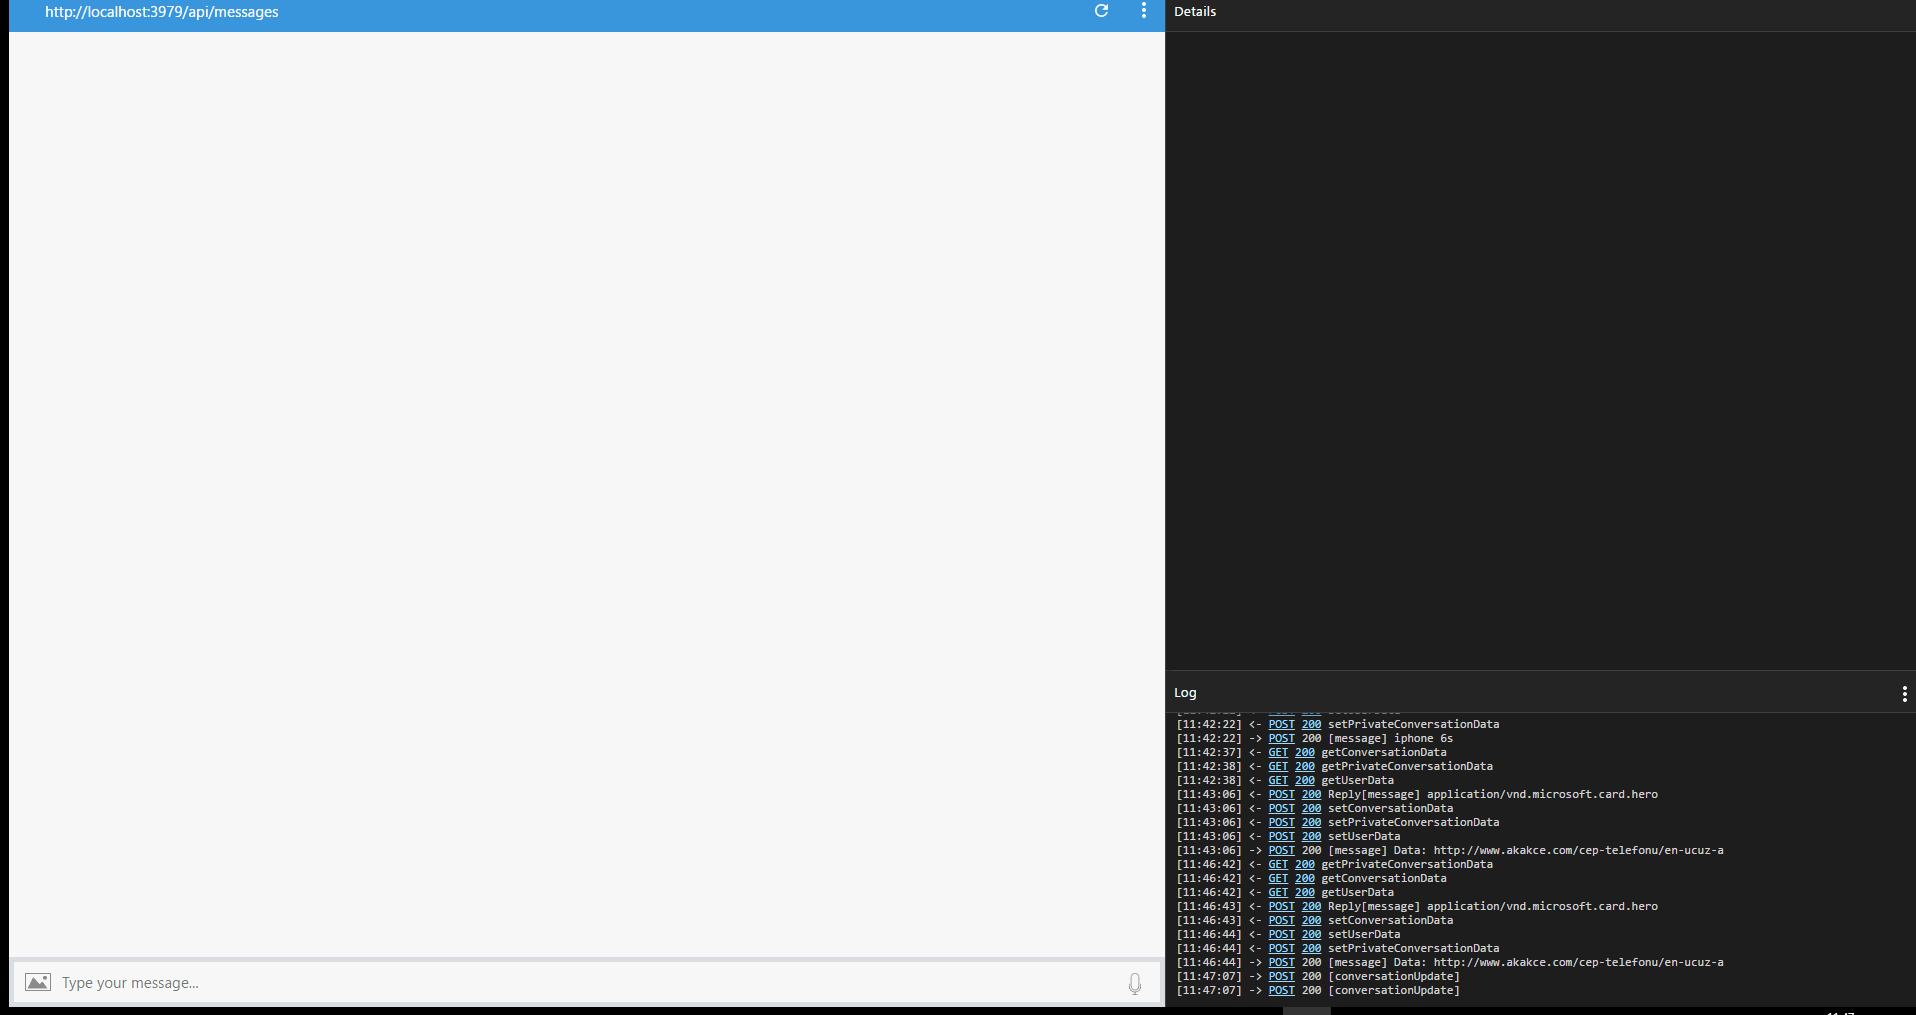
Task: Open 200 link of 11:46:43 setConversationData
Action: (x=1311, y=920)
